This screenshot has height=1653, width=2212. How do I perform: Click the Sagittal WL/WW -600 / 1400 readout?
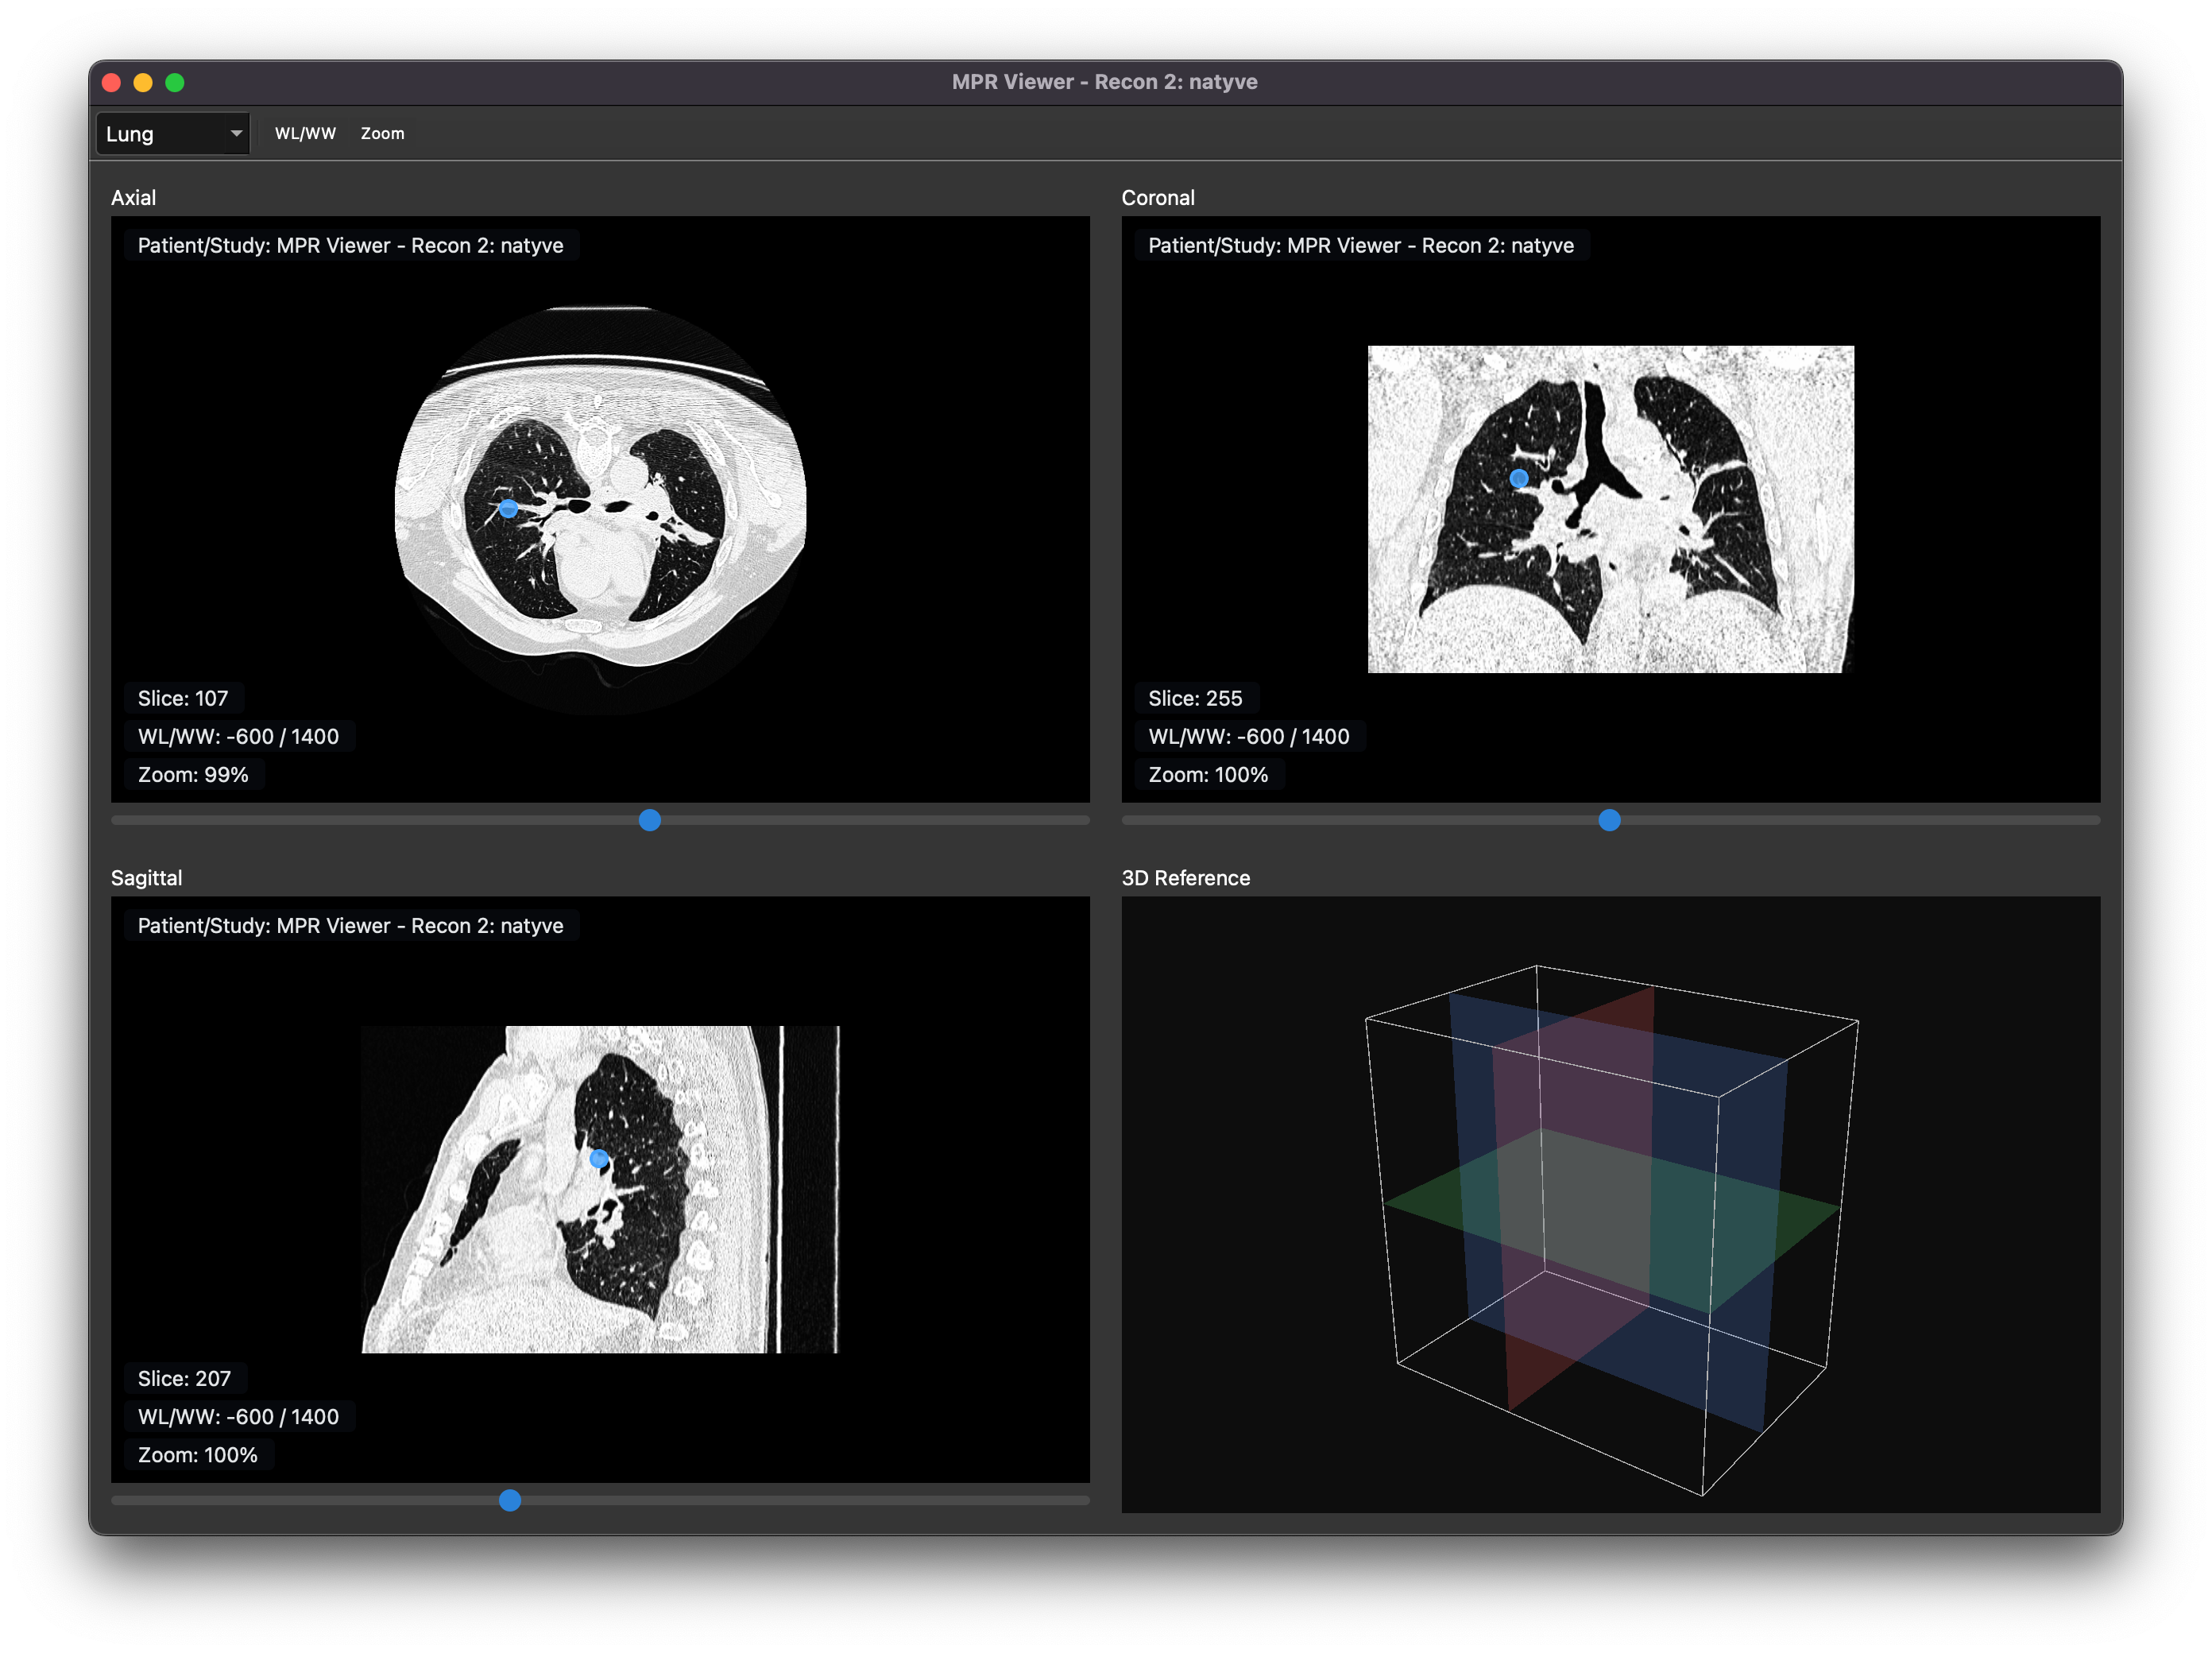238,1416
